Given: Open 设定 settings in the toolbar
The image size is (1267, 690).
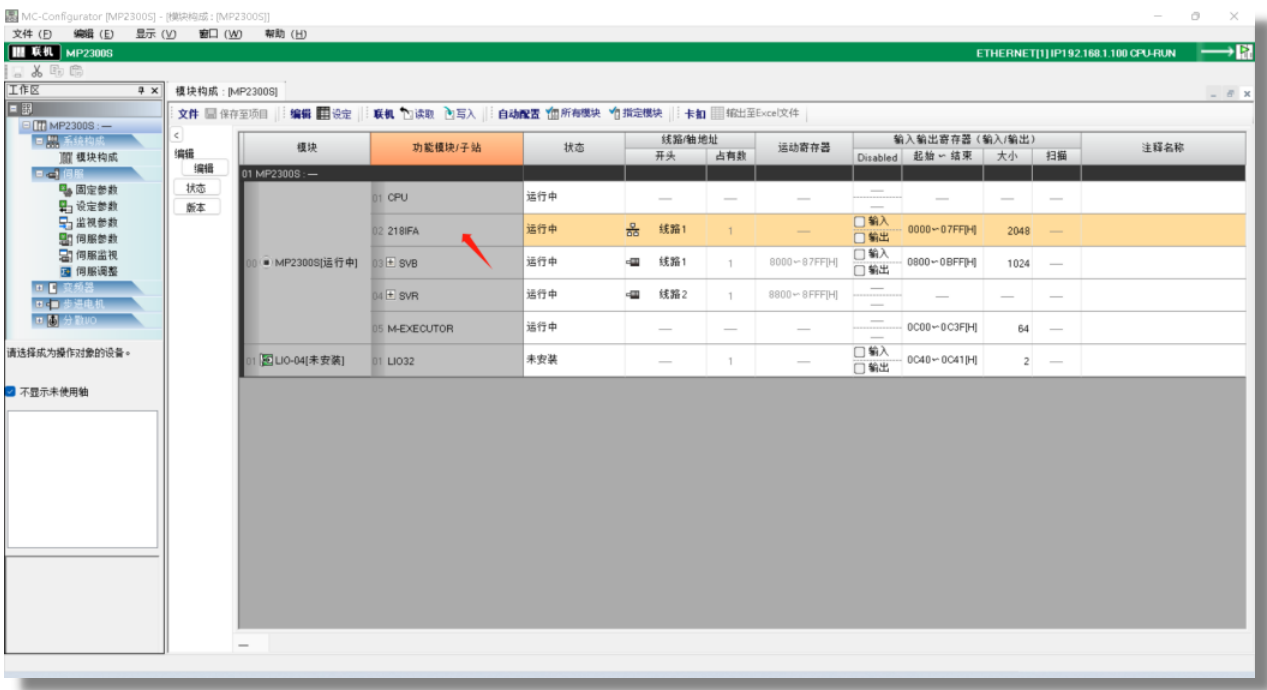Looking at the screenshot, I should [x=334, y=114].
